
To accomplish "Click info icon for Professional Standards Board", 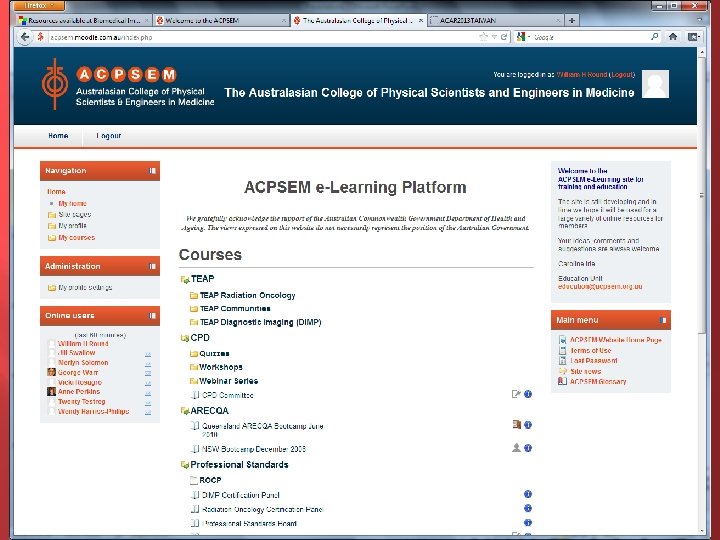I will tap(528, 523).
